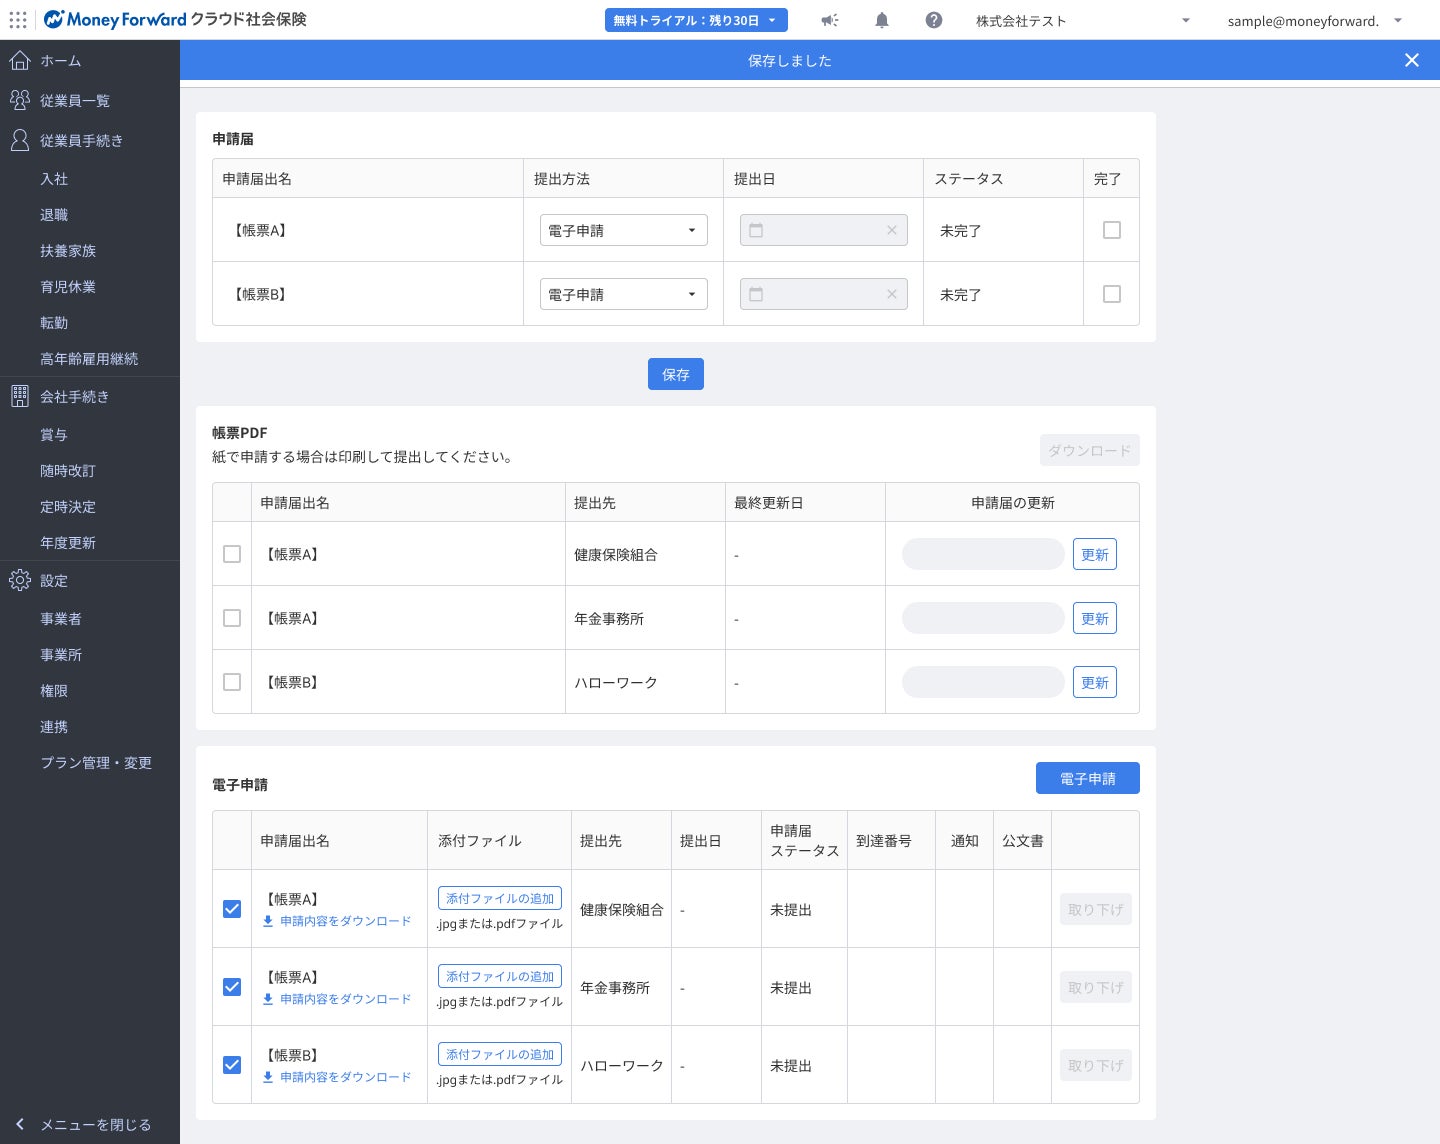Open 権限 settings
1440x1144 pixels.
(54, 691)
